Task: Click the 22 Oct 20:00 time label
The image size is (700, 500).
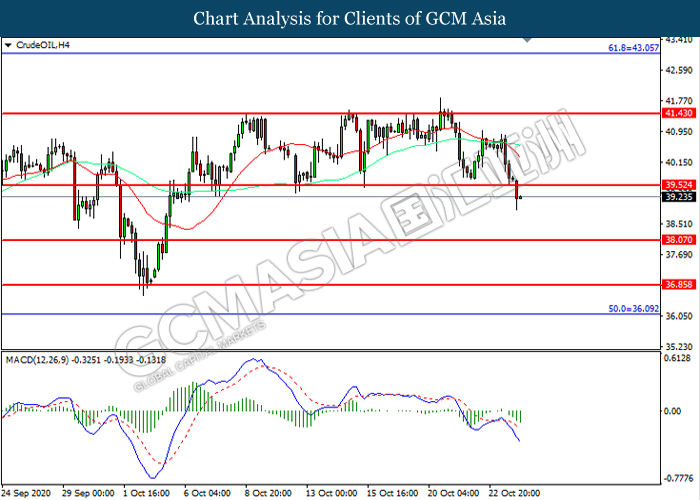Action: click(514, 493)
